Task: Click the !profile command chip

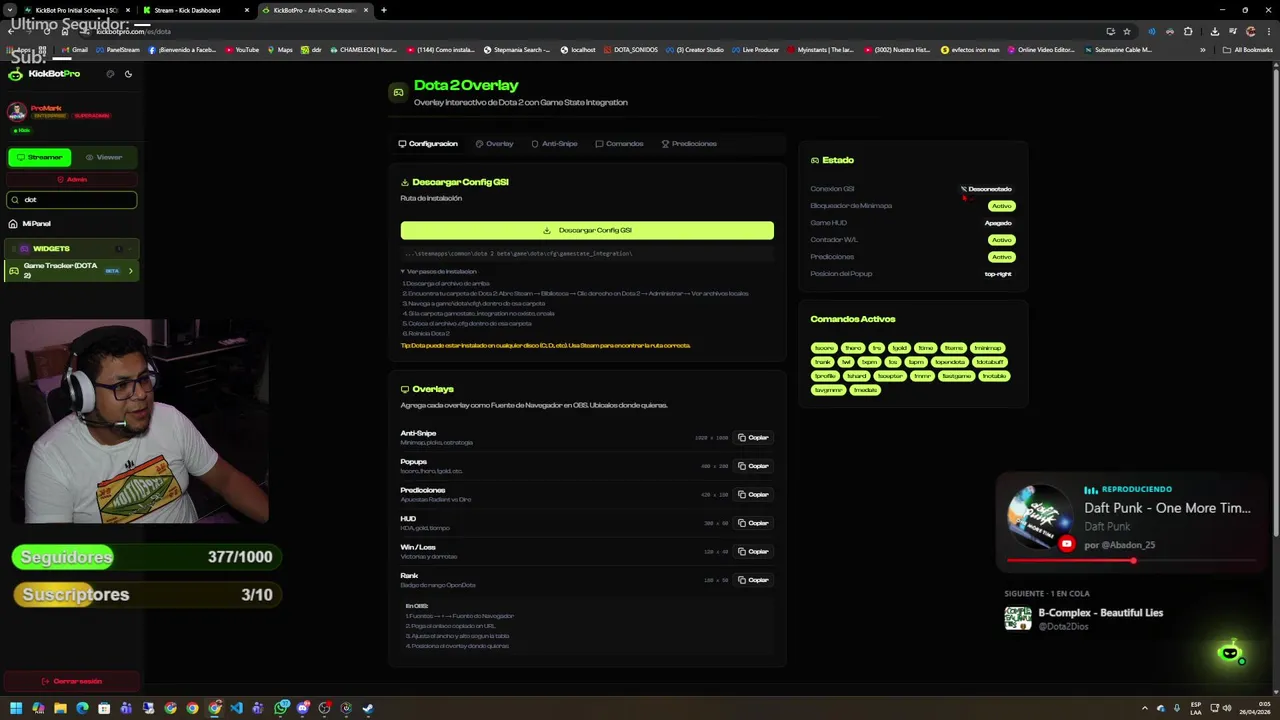Action: click(825, 376)
